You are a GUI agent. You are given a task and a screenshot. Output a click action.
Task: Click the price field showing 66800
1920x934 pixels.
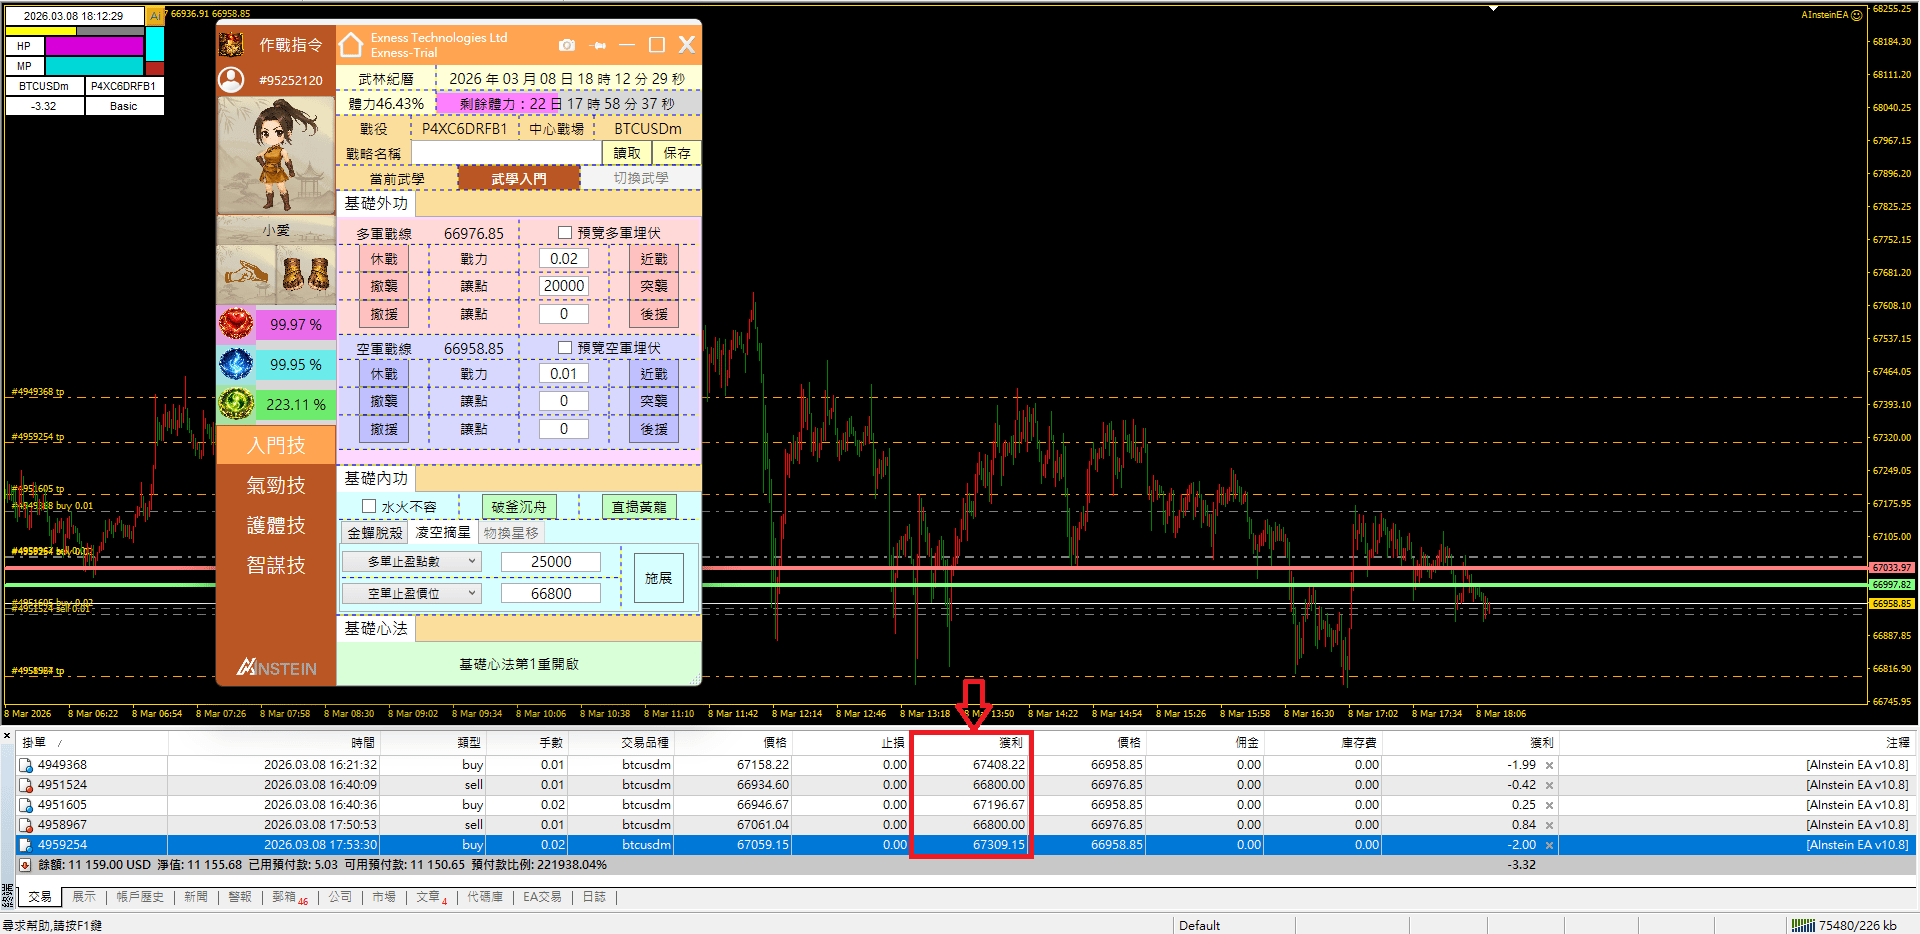point(551,594)
